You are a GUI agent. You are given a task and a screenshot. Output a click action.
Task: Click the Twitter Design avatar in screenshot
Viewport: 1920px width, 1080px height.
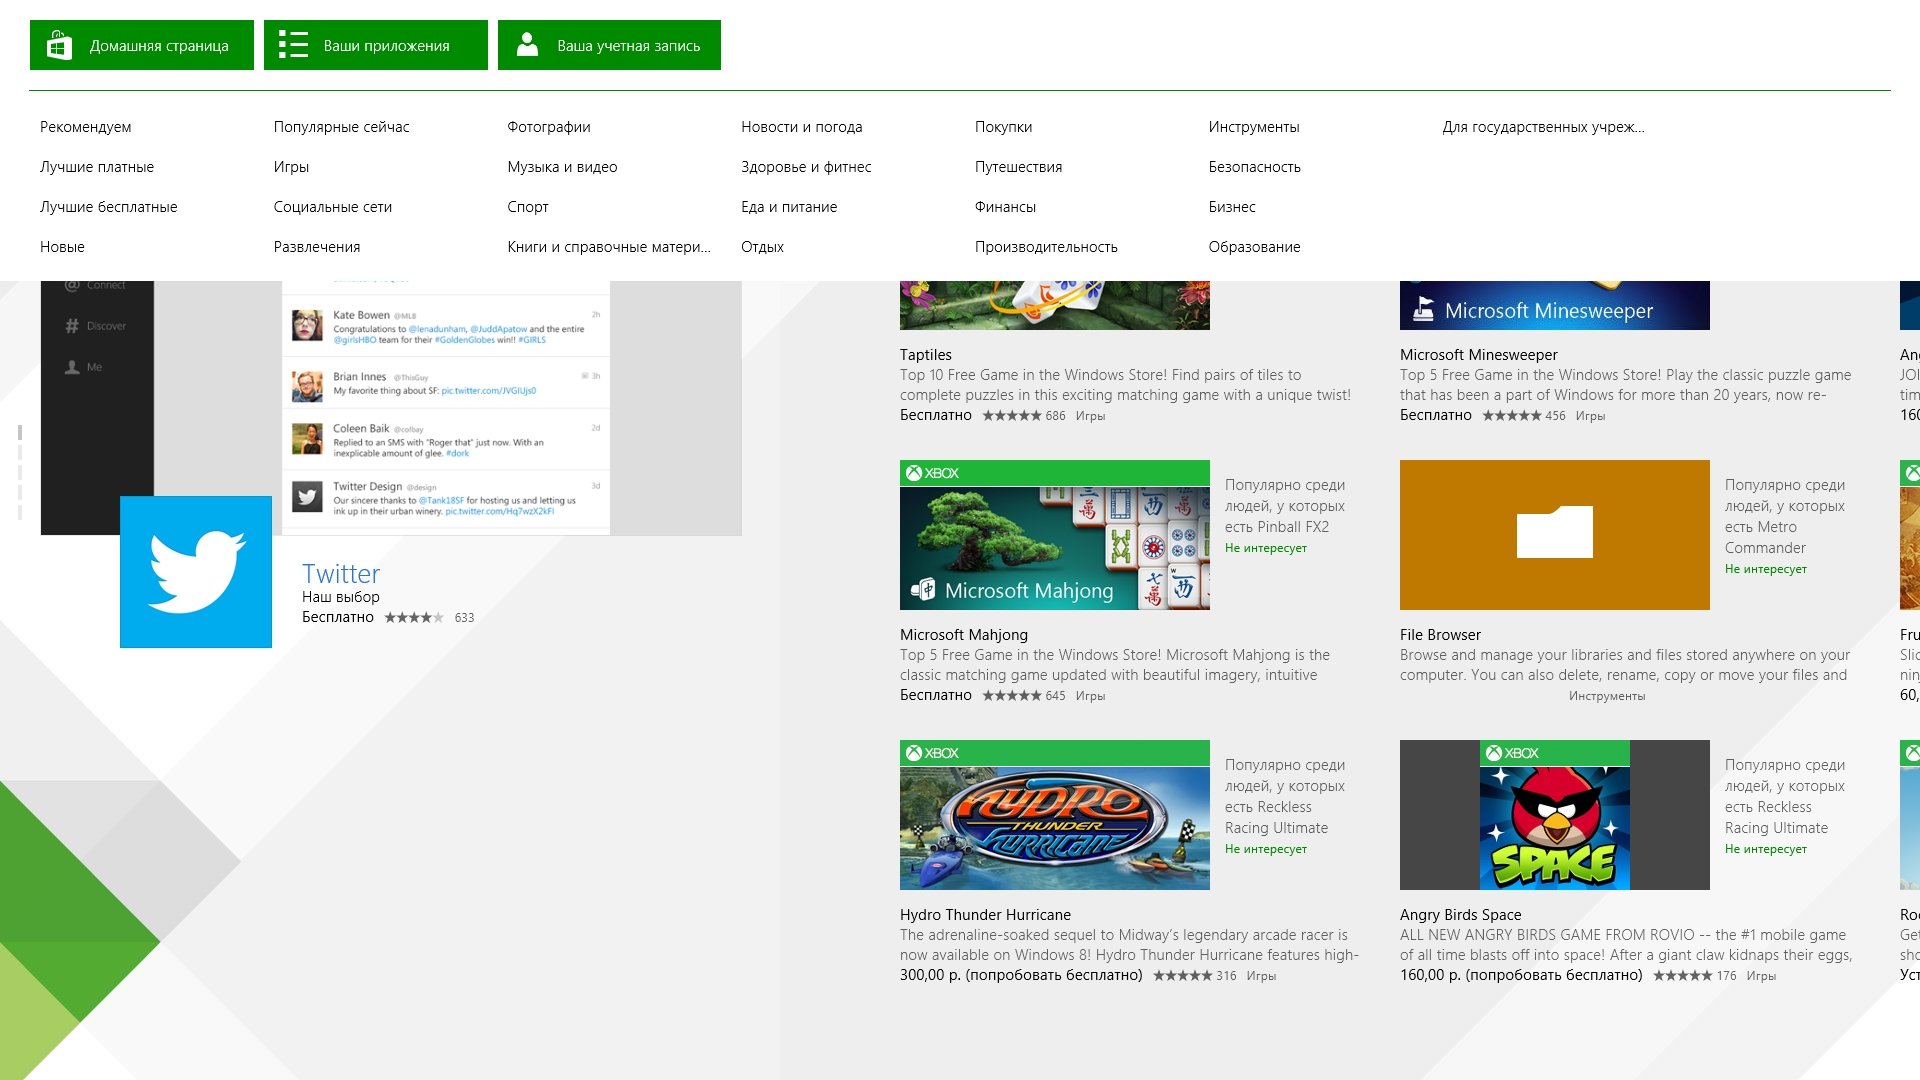click(307, 497)
